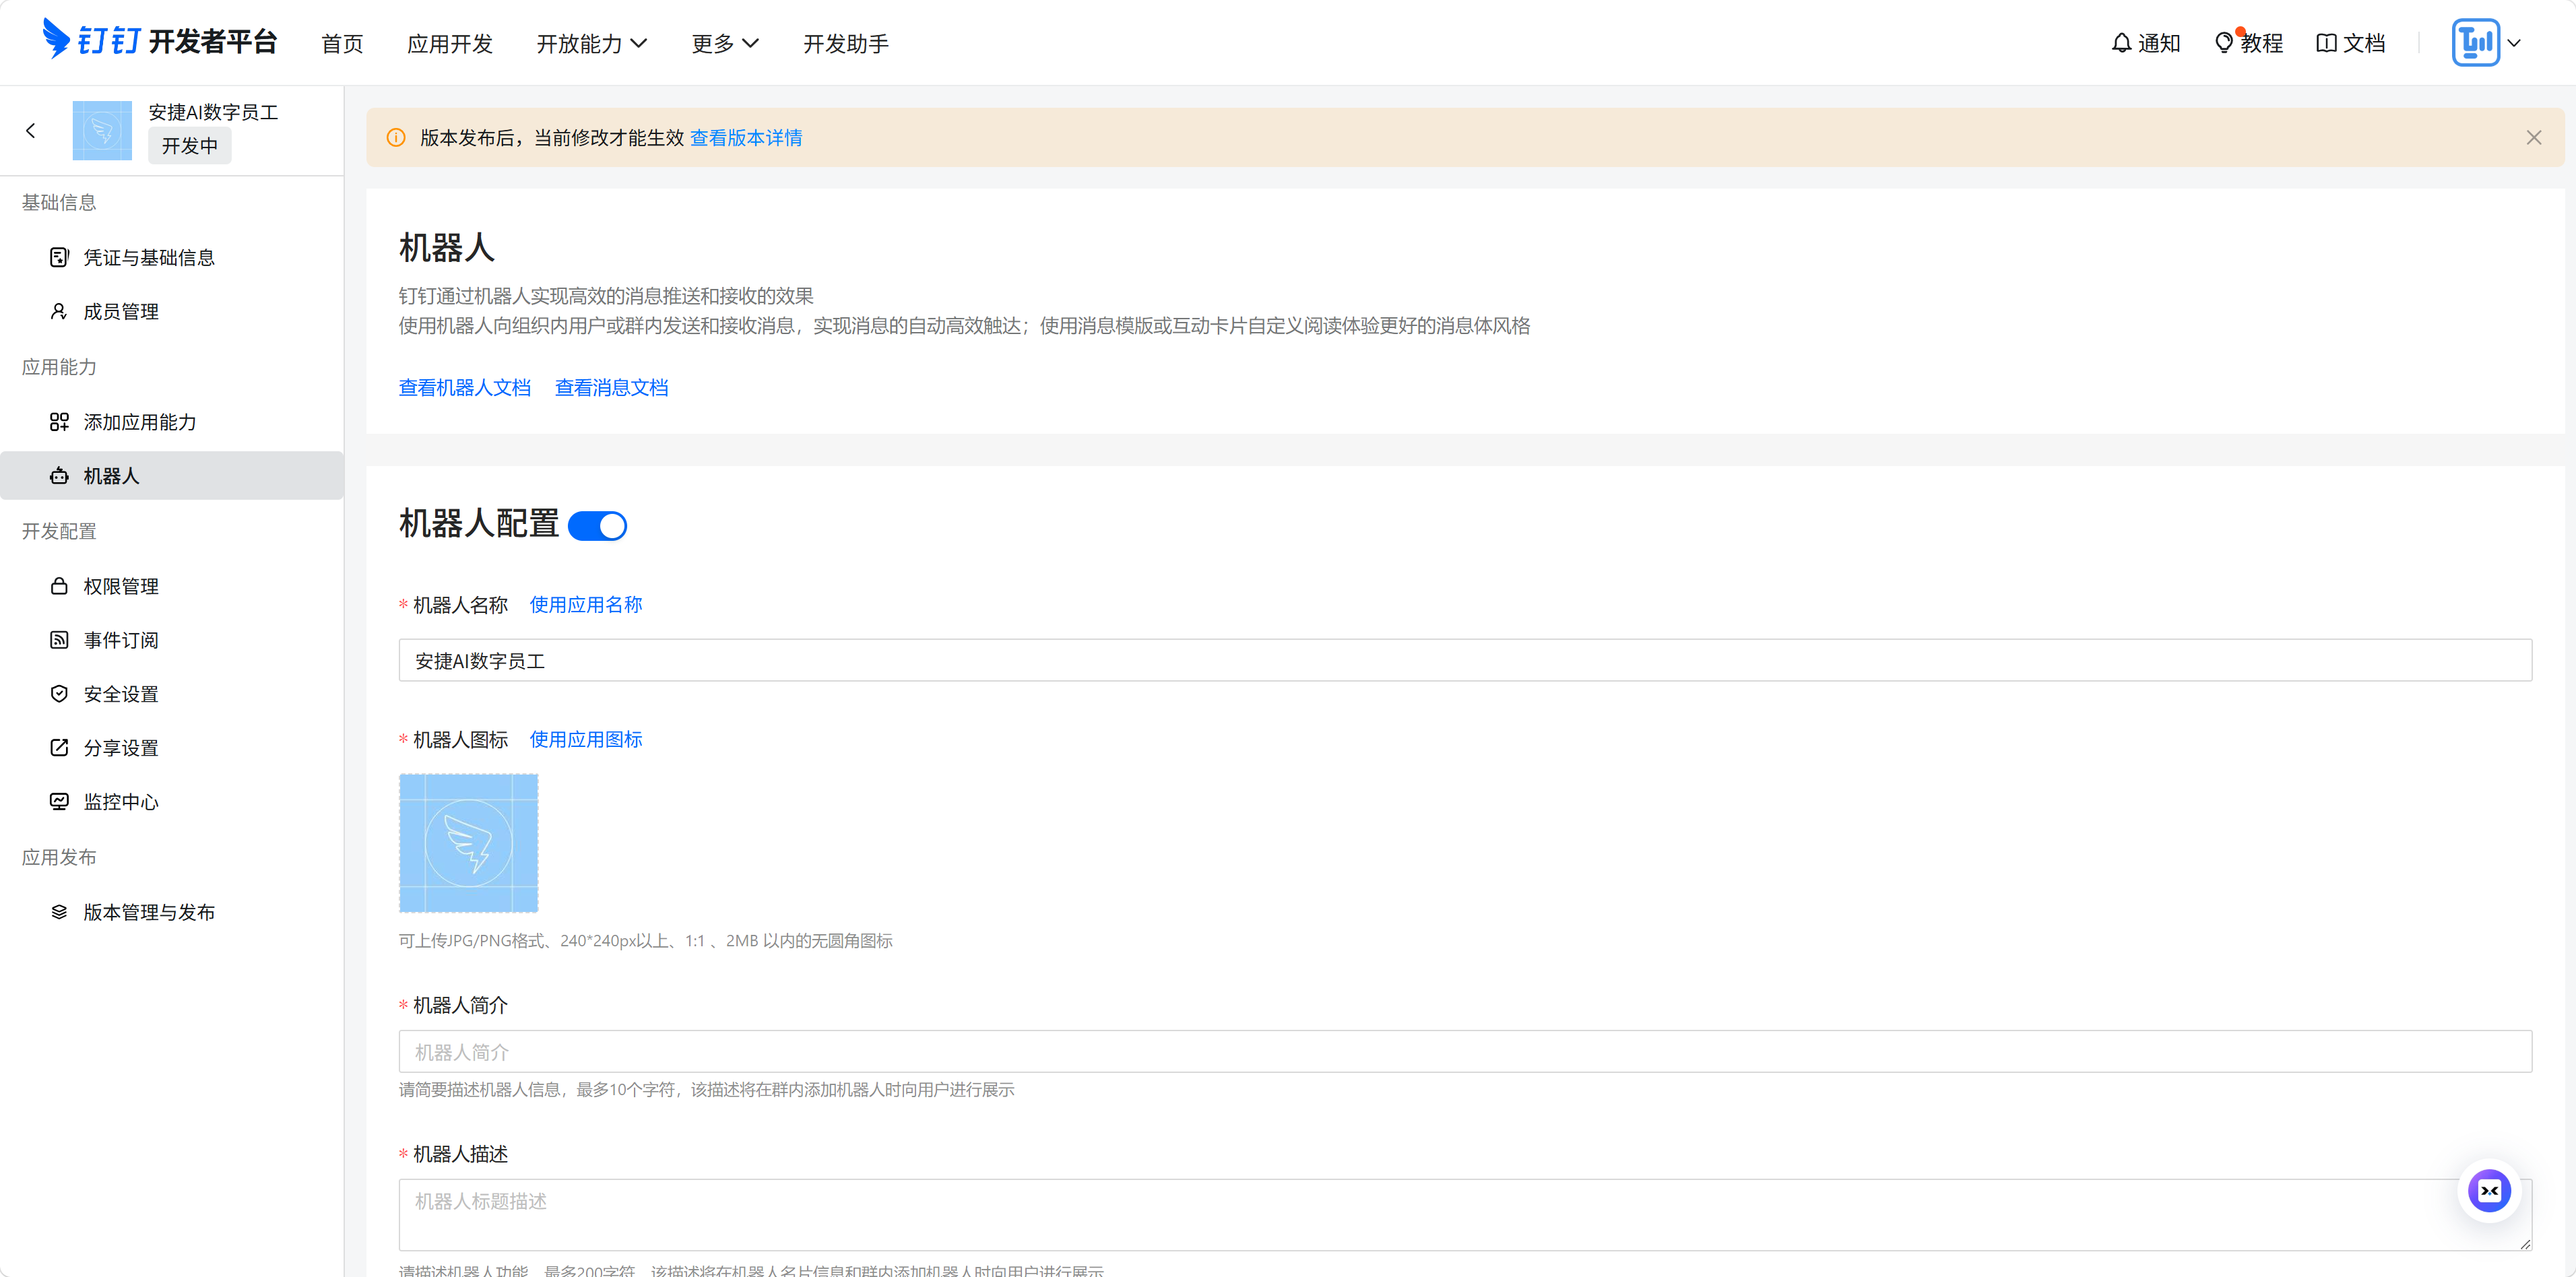Select 凭证与基础信息 in the sidebar
Image resolution: width=2576 pixels, height=1277 pixels.
click(172, 258)
